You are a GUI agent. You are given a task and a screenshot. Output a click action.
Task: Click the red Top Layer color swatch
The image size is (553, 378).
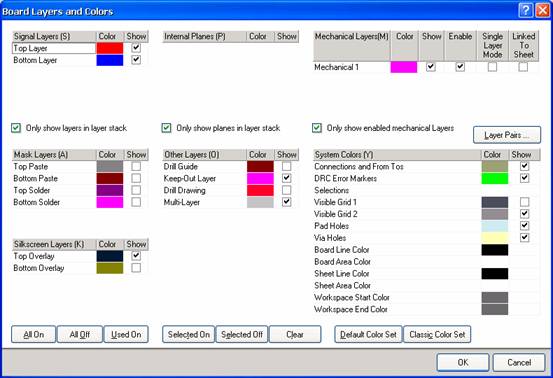coord(110,48)
